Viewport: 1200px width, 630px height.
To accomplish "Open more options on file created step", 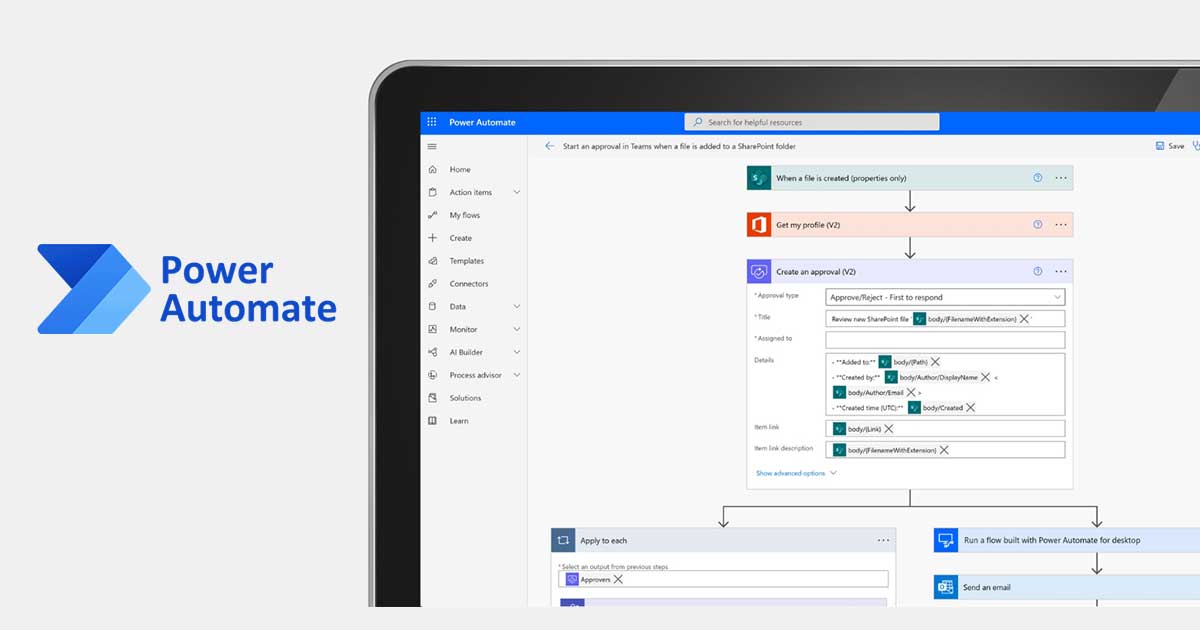I will (x=1061, y=178).
